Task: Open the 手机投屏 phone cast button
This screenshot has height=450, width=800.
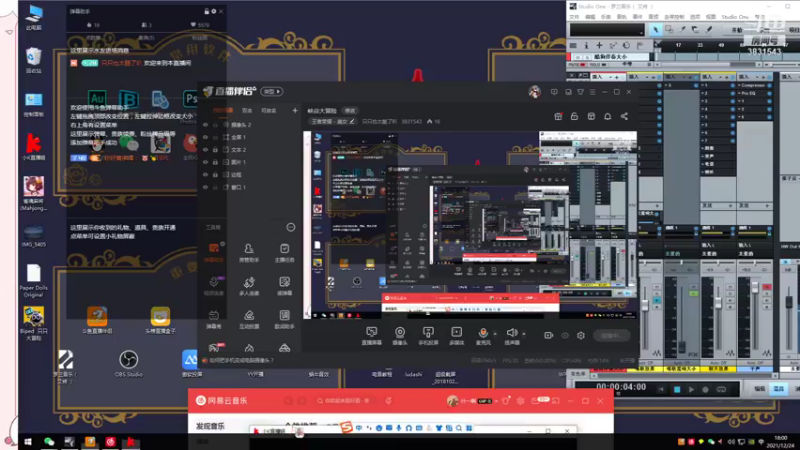Action: (428, 336)
